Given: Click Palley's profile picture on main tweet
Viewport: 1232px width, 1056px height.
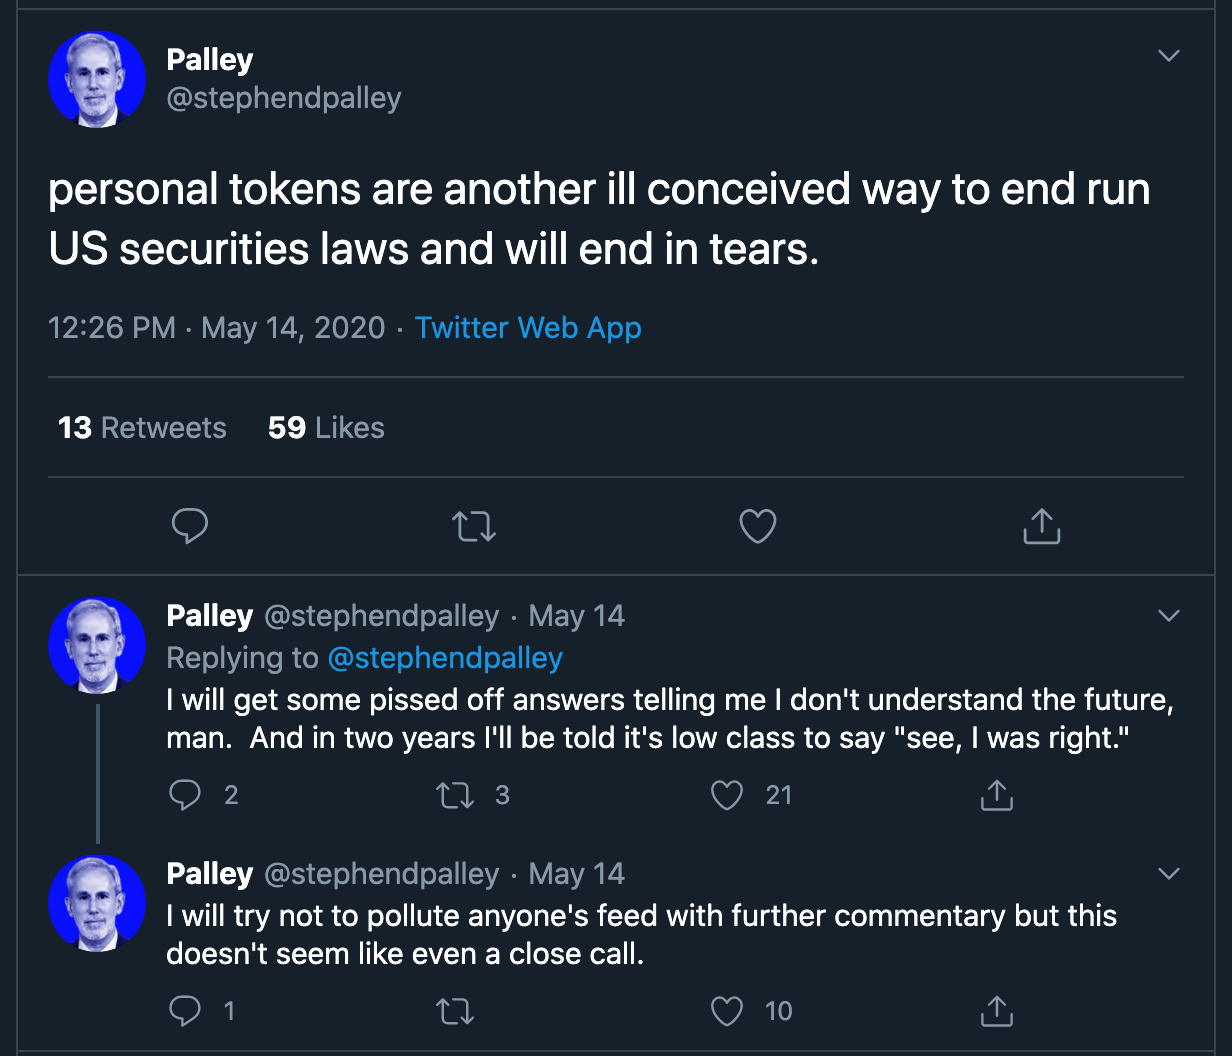Looking at the screenshot, I should [97, 79].
